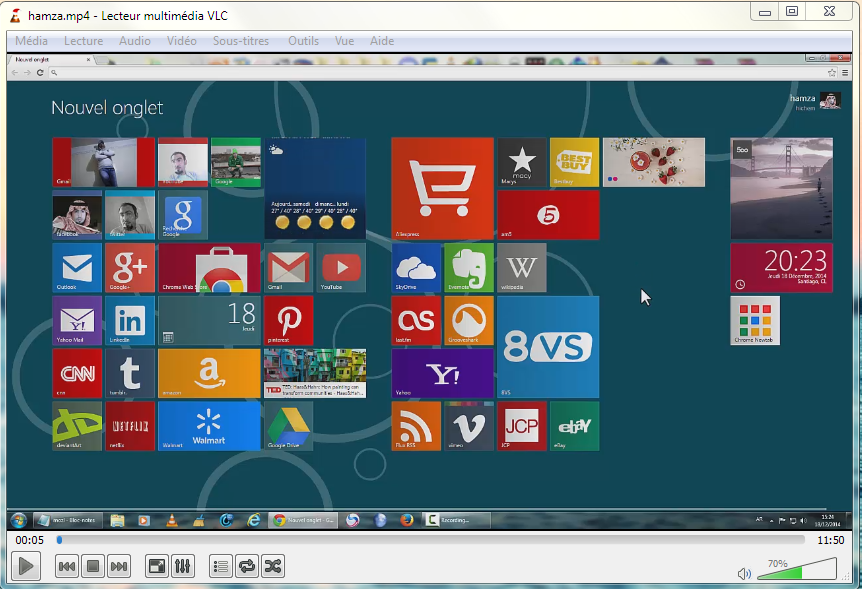The image size is (862, 589).
Task: Toggle loop repeat mode
Action: click(247, 566)
